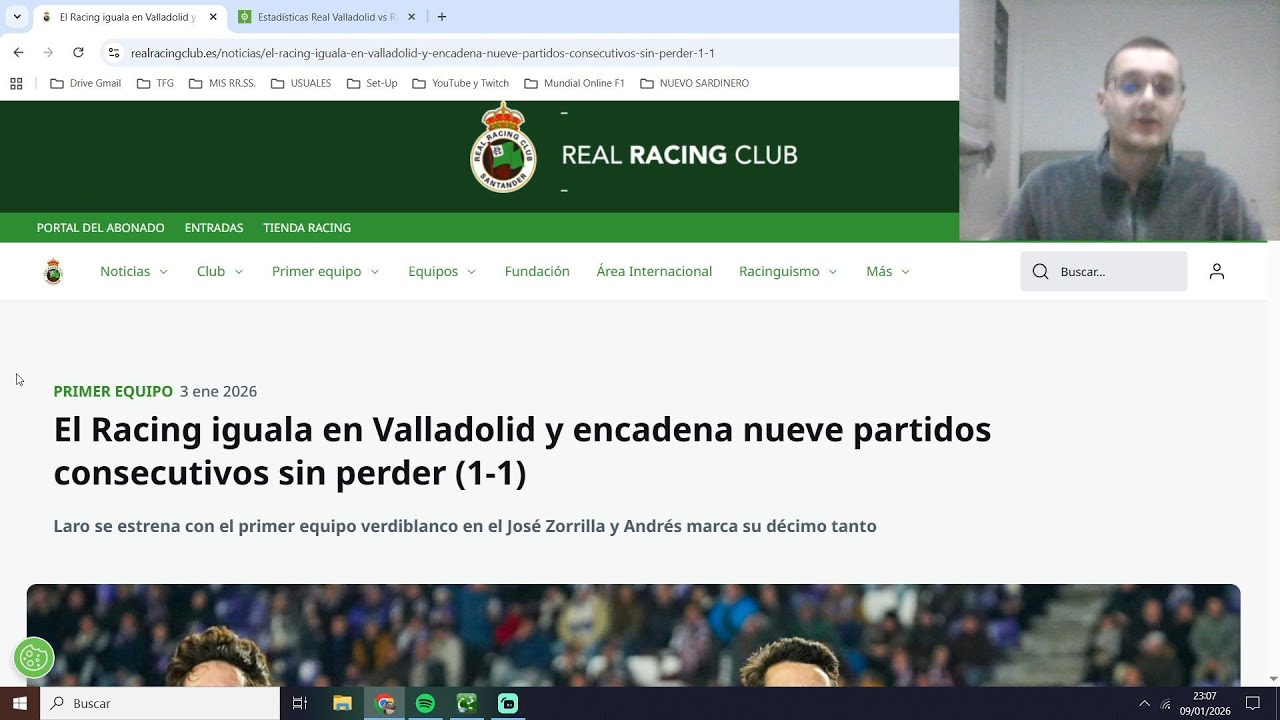Open site information icon in address bar
The width and height of the screenshot is (1280, 720).
pos(114,52)
